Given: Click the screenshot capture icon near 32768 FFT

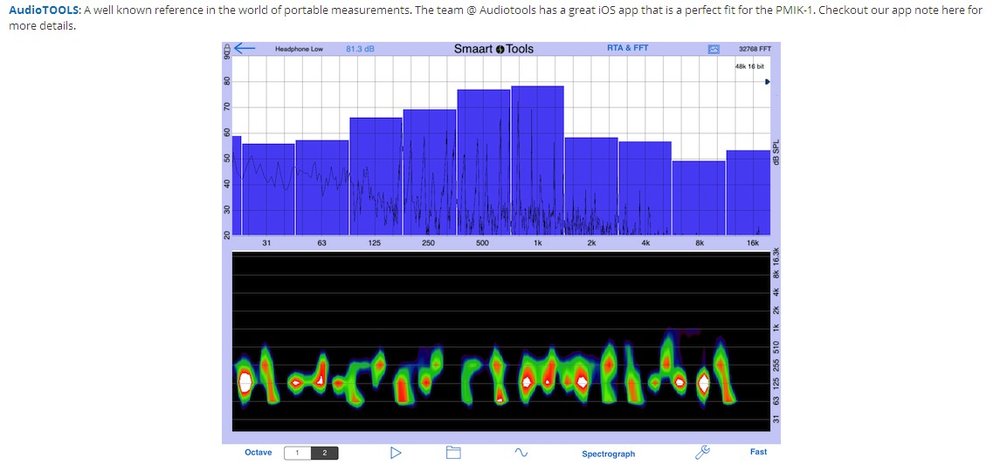Looking at the screenshot, I should point(714,49).
